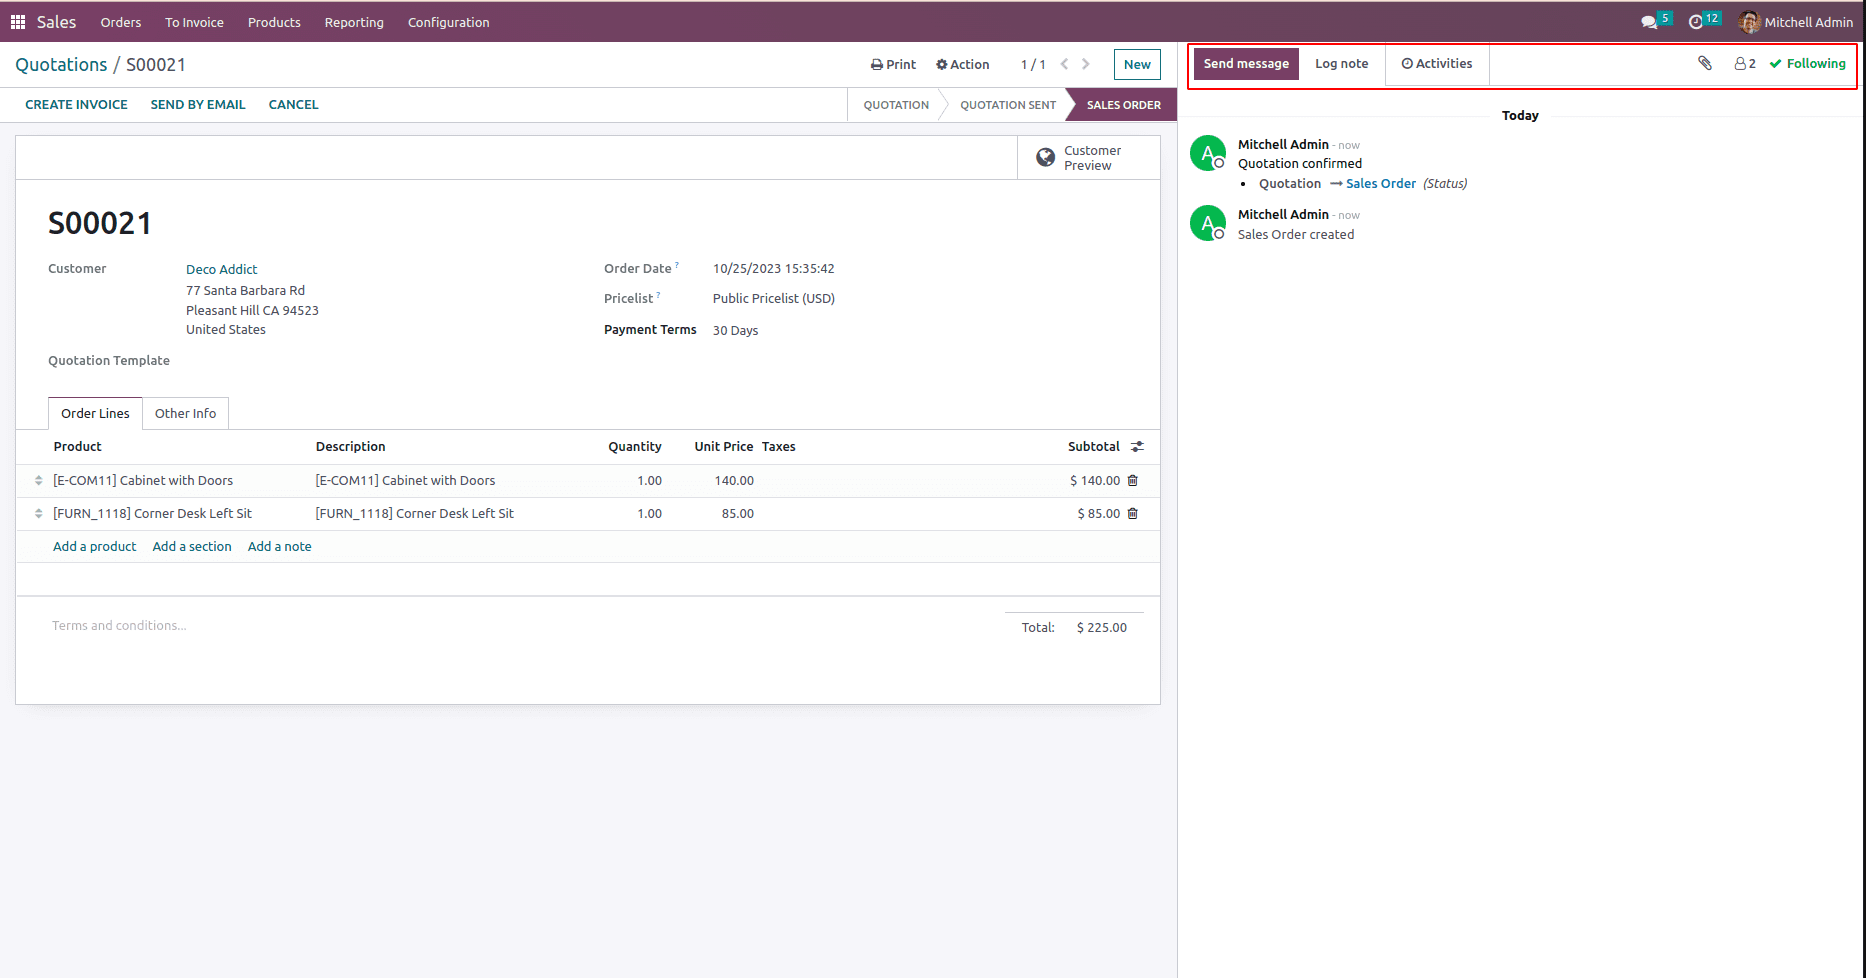Open Sales Order status link in chatter
This screenshot has width=1866, height=978.
(x=1381, y=184)
